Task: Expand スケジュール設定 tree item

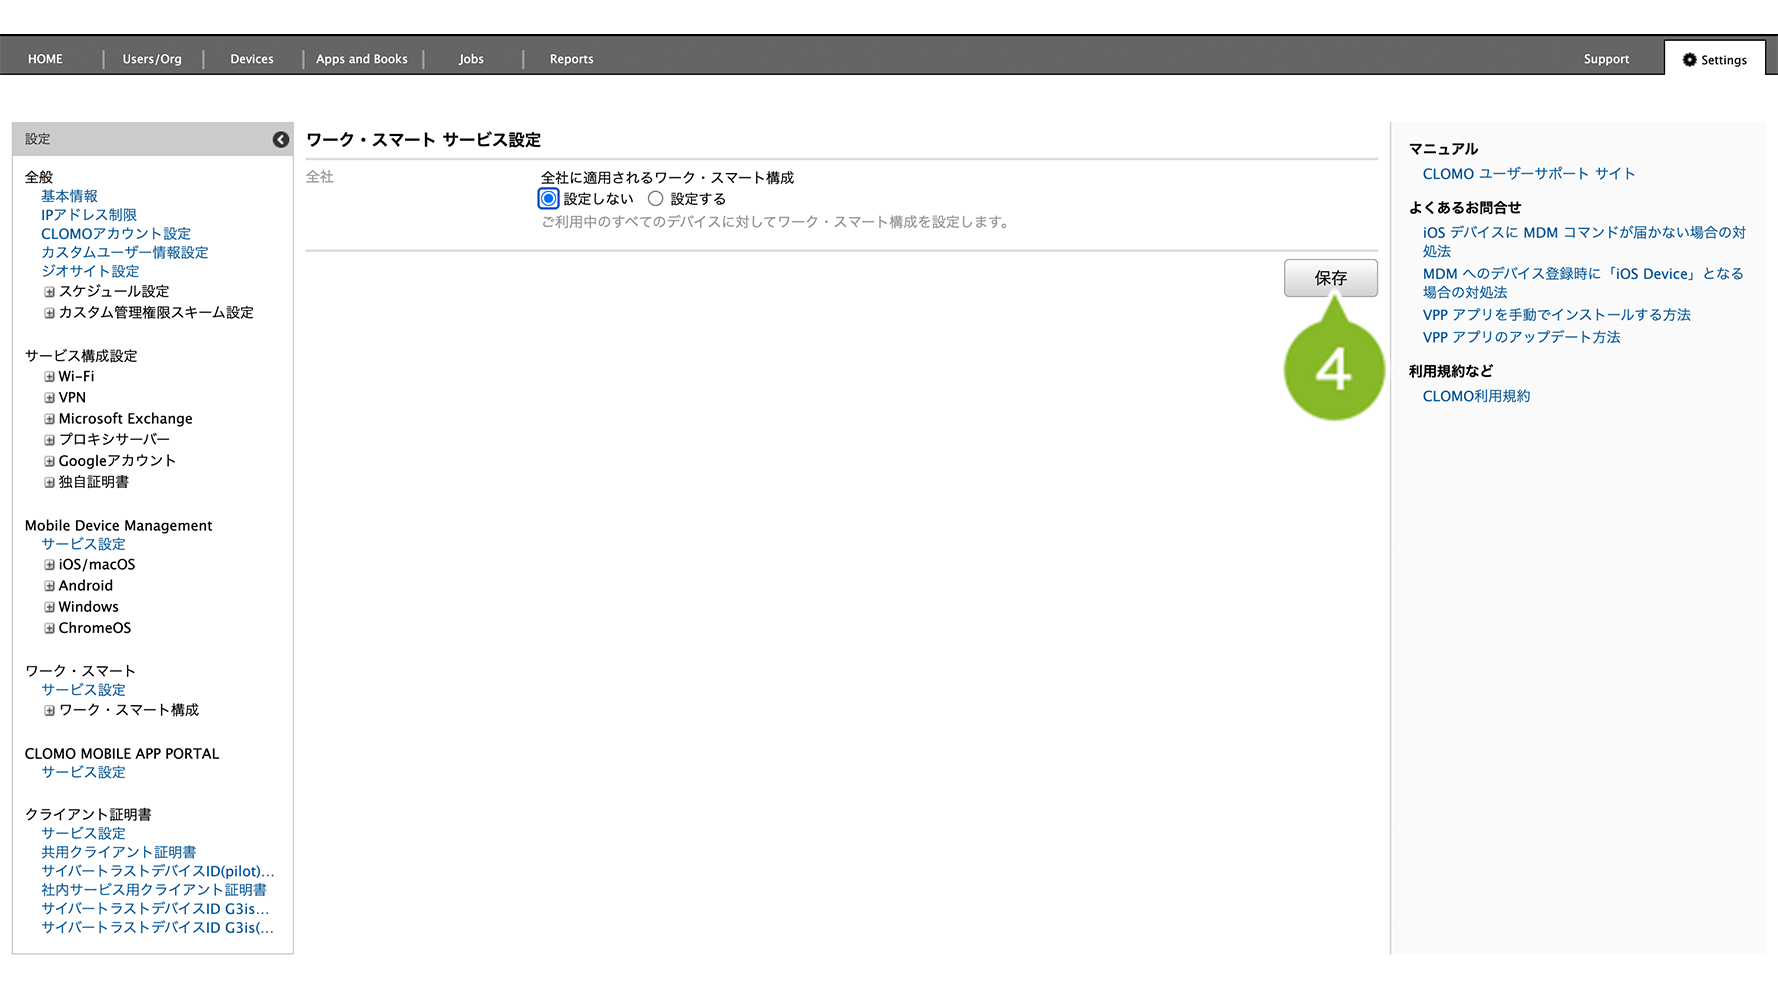Action: [49, 292]
